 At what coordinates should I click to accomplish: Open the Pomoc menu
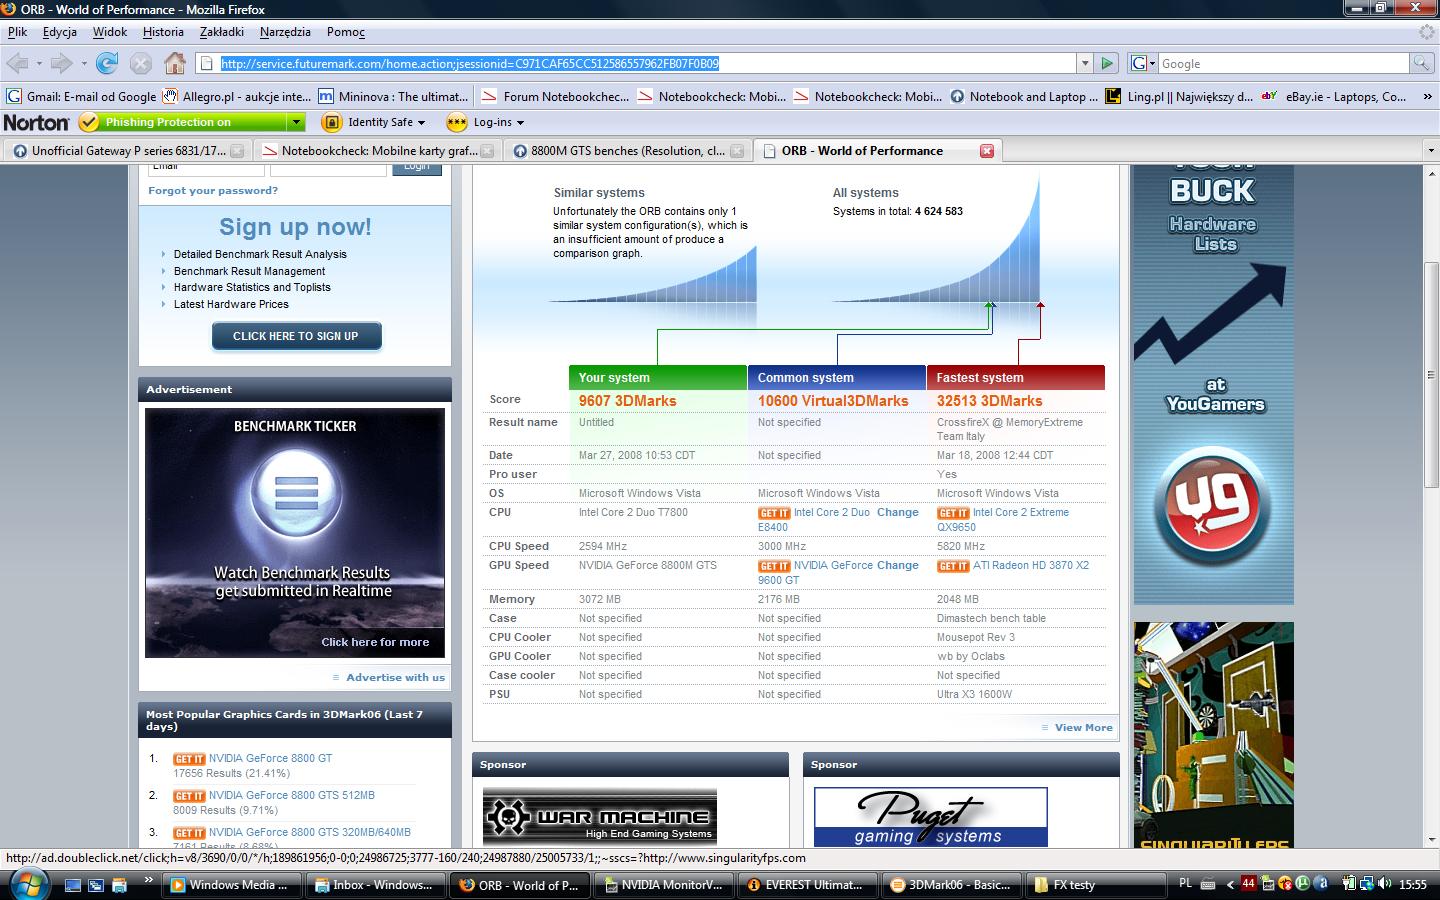[x=345, y=32]
